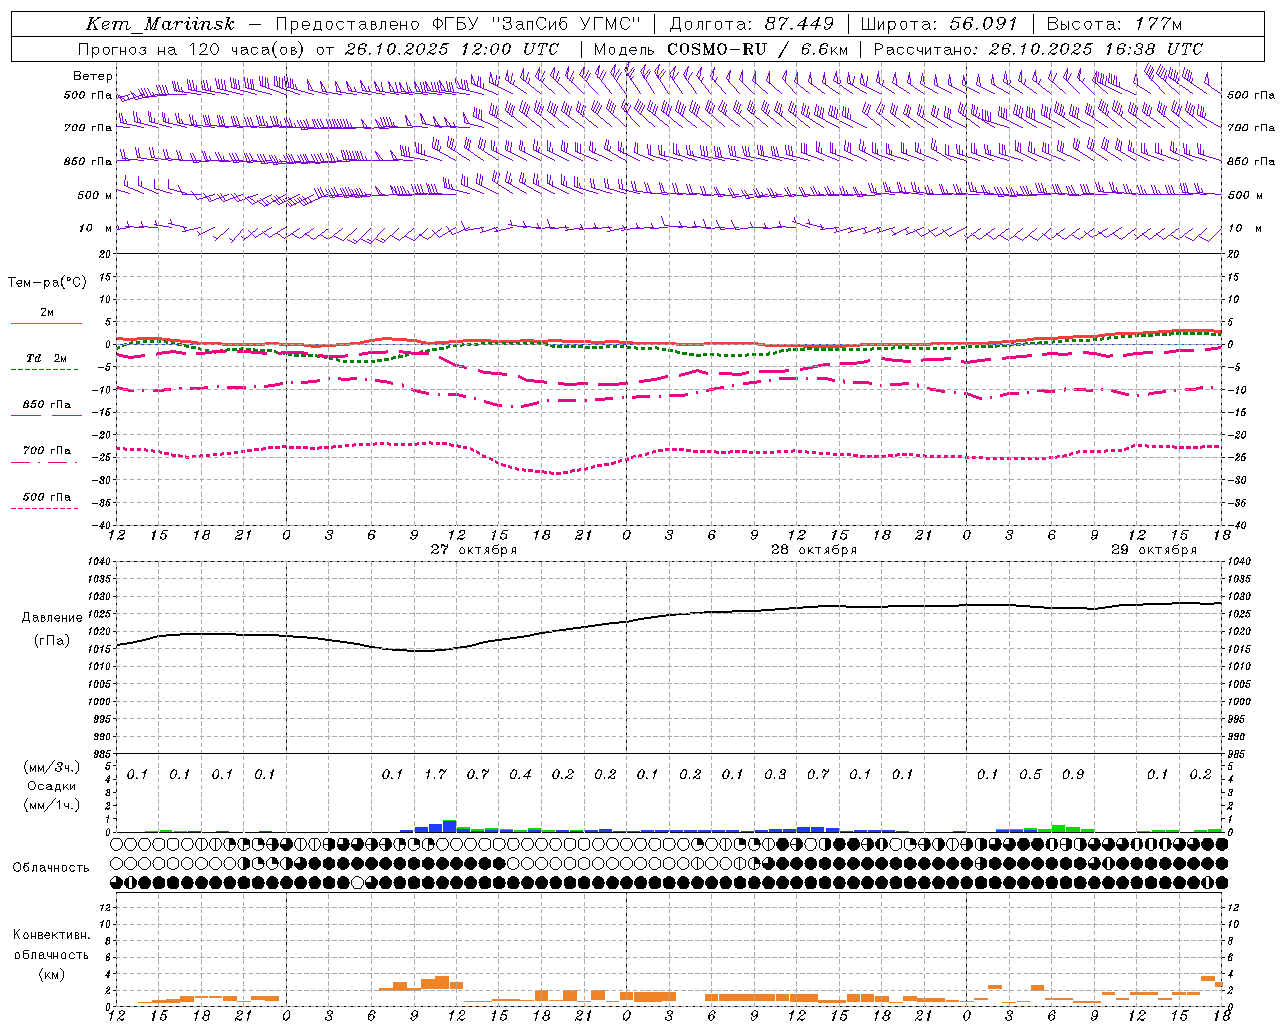Select 'Рассчитано: 26.10.2025 16:38 UTC' timestamp
This screenshot has height=1024, width=1280.
tap(1038, 49)
